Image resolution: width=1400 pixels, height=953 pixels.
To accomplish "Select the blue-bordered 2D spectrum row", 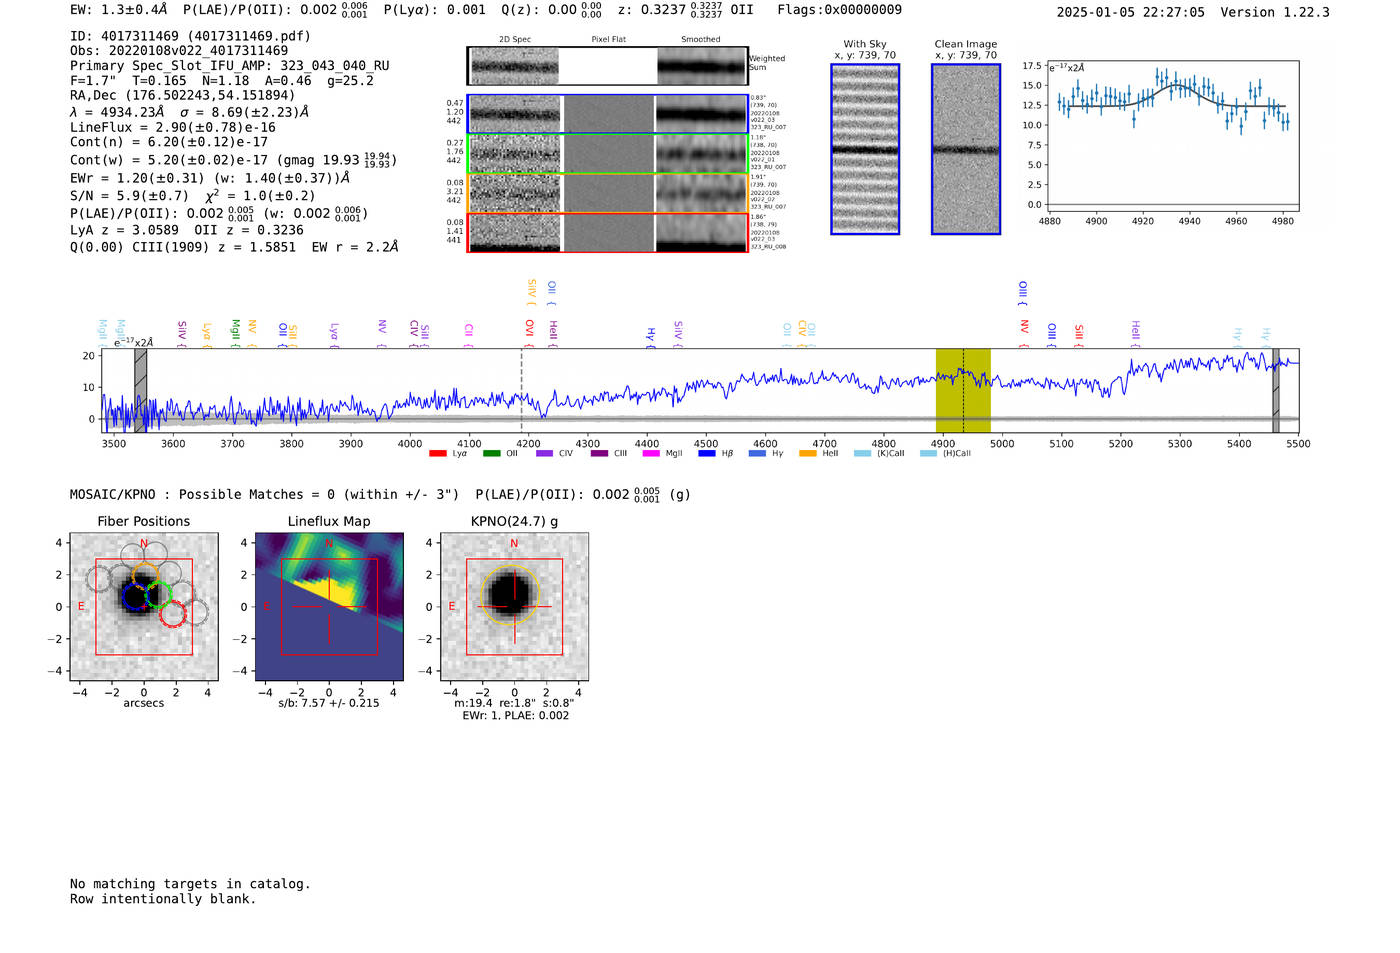I will (x=607, y=114).
